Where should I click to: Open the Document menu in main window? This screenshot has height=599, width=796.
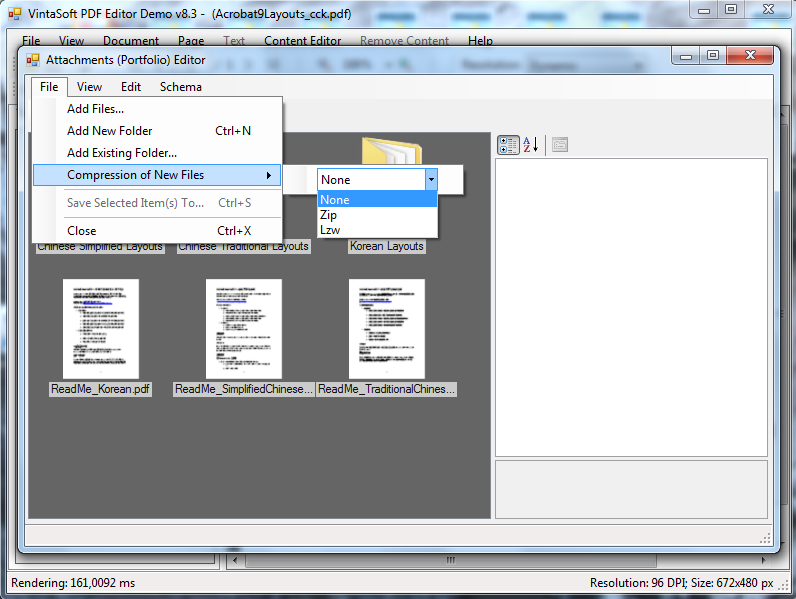coord(131,41)
